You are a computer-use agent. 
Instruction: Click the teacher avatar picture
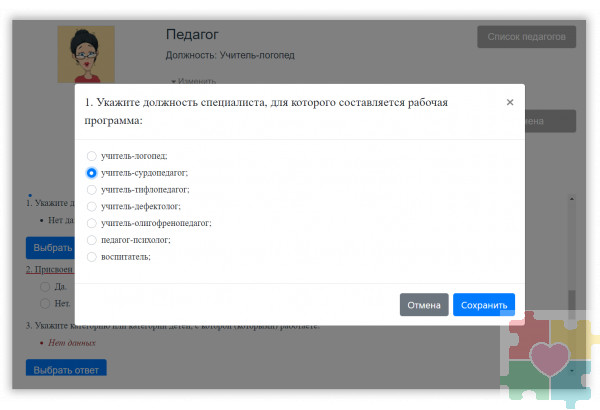click(x=86, y=55)
